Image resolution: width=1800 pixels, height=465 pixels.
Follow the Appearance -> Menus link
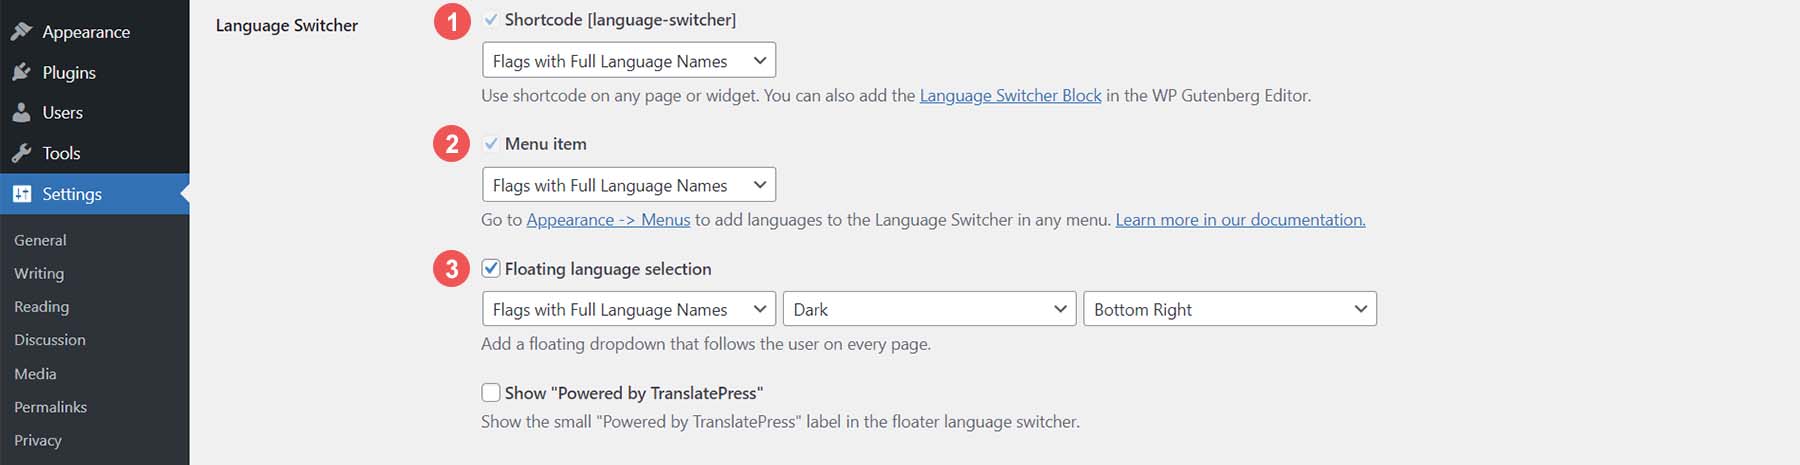pos(608,220)
